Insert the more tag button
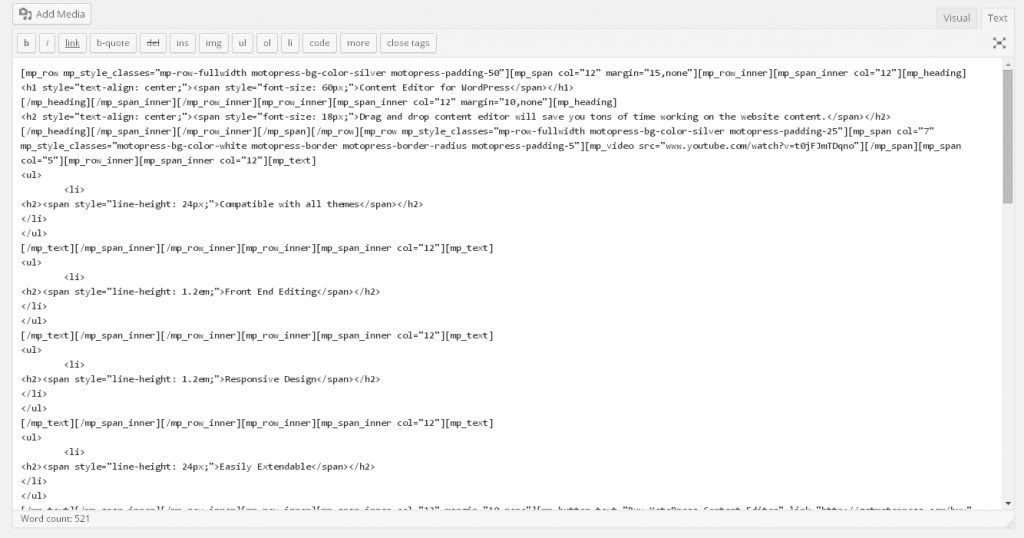 point(357,43)
